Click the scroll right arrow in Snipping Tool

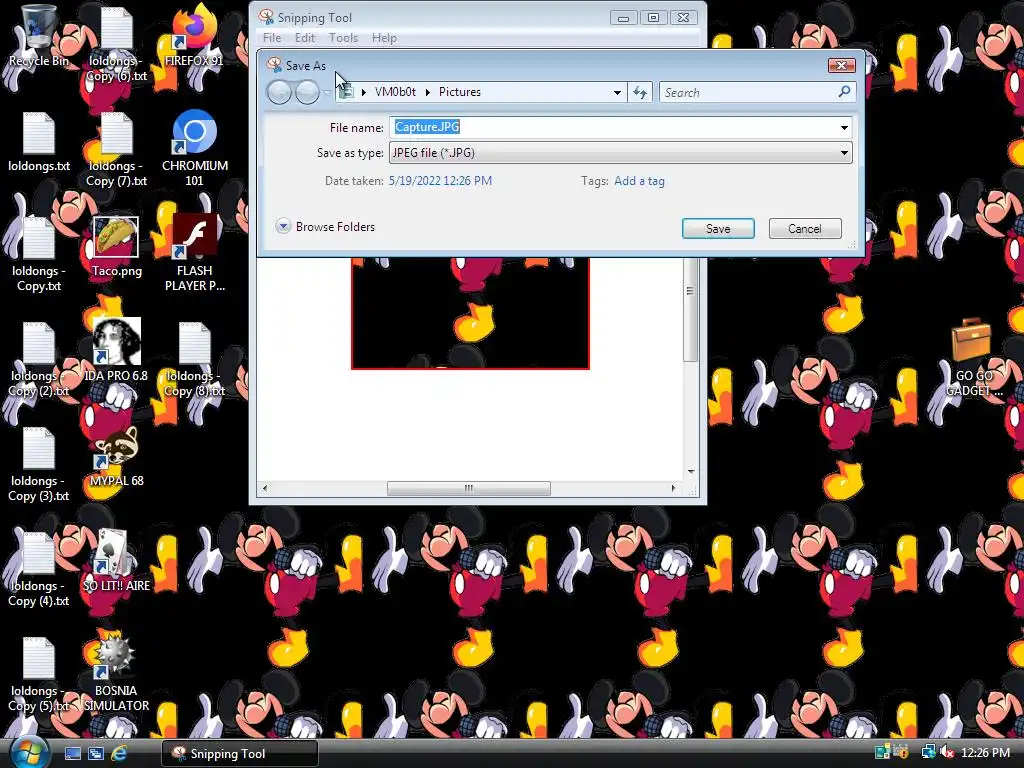(x=673, y=488)
